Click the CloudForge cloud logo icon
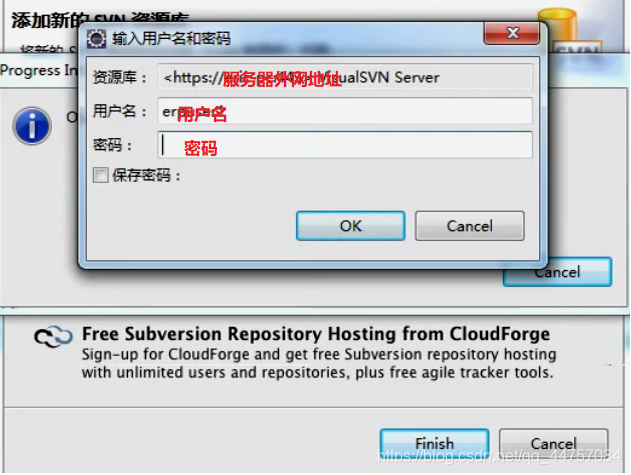This screenshot has height=475, width=631. (53, 337)
